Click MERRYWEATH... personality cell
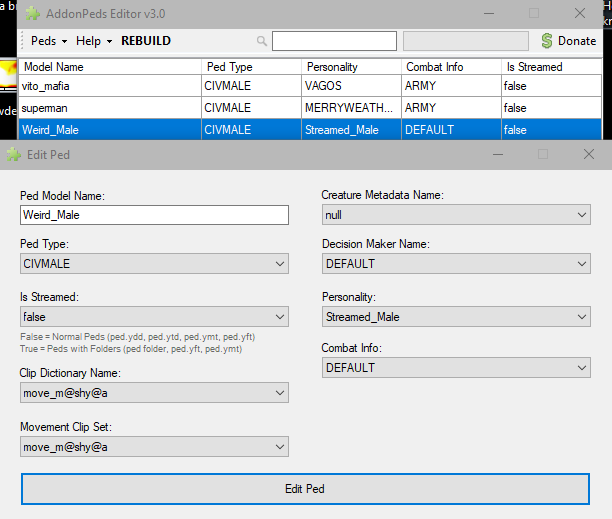 [351, 108]
